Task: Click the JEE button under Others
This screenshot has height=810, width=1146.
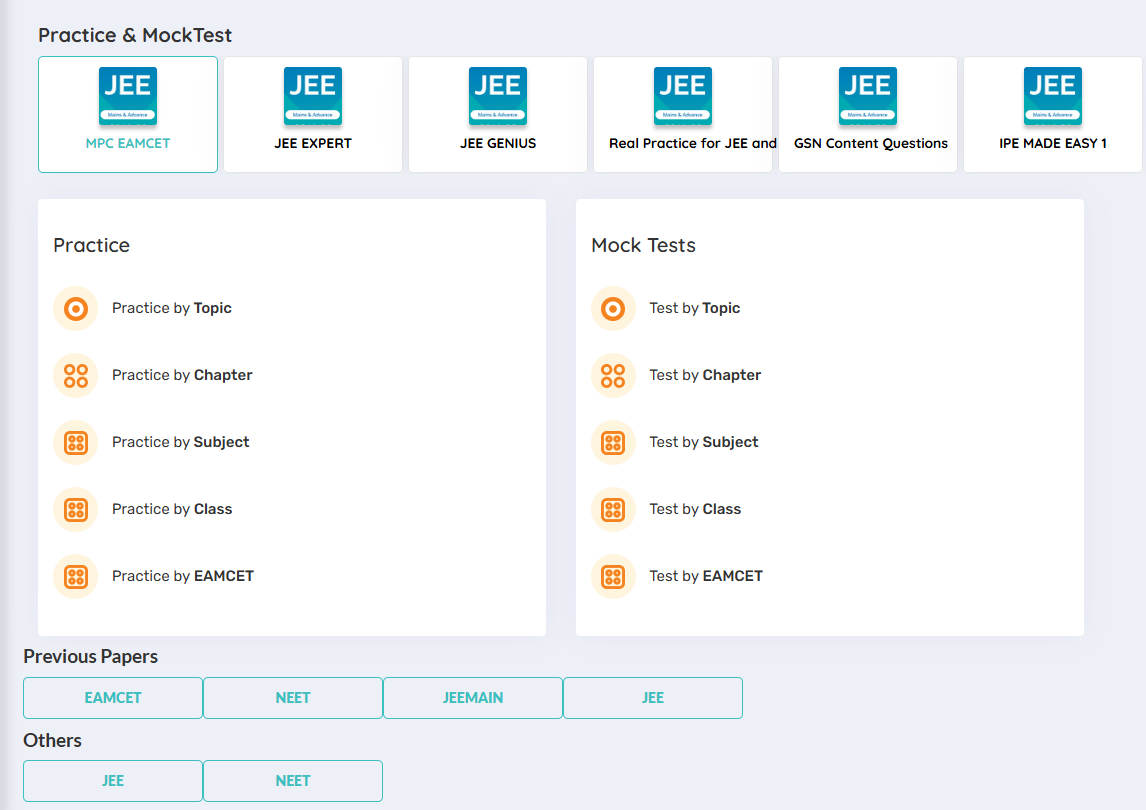Action: (x=113, y=781)
